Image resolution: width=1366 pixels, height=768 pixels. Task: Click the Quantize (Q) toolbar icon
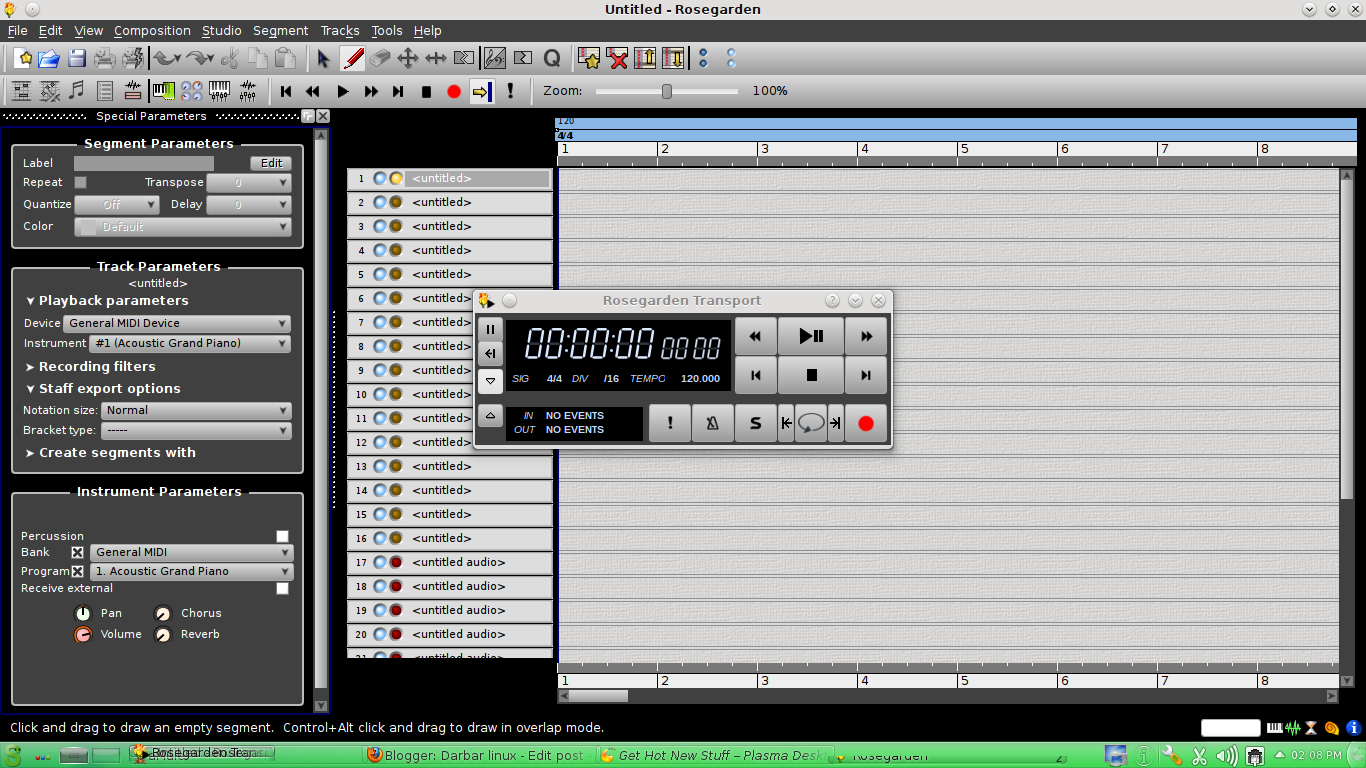click(x=552, y=58)
